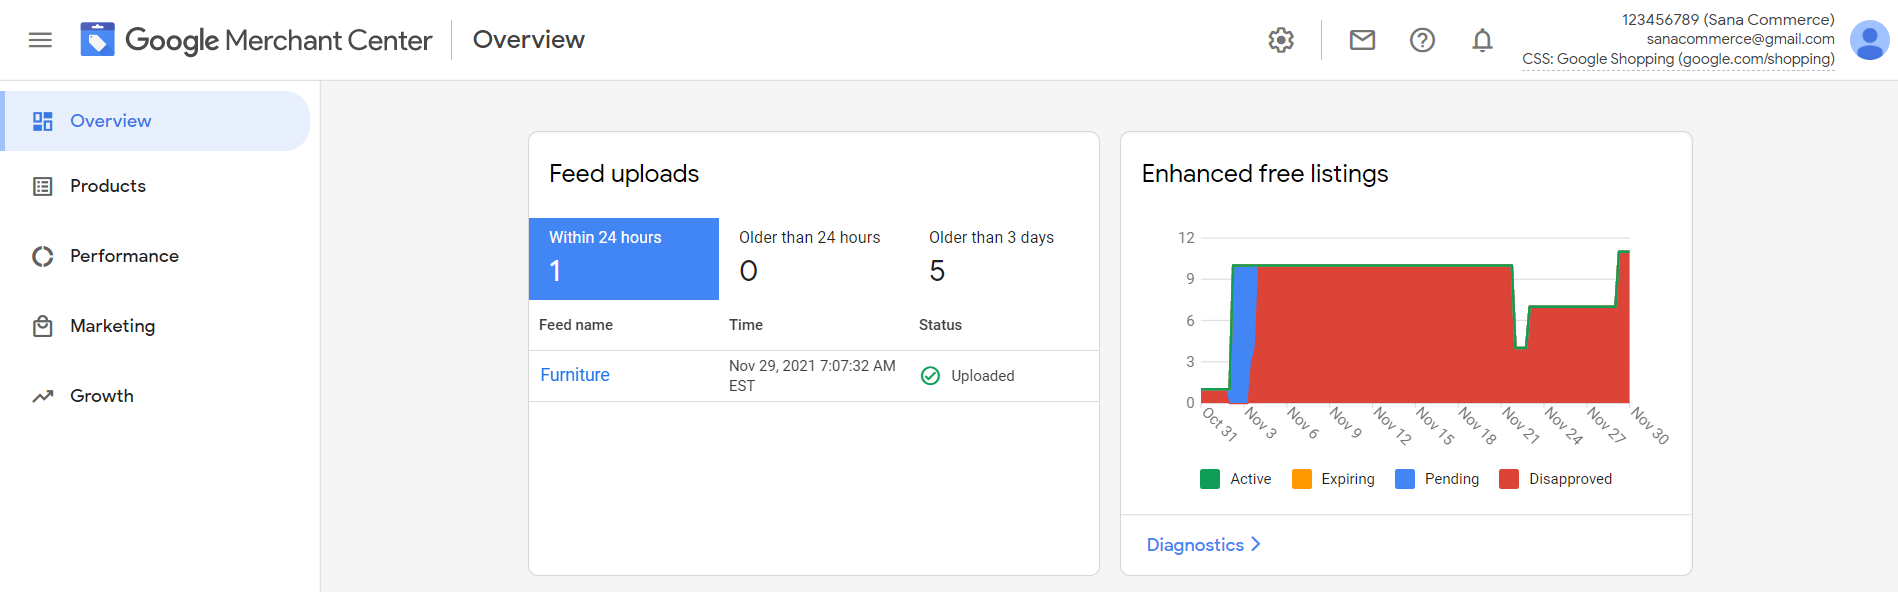Click the Enhanced free listings card title
Image resolution: width=1898 pixels, height=592 pixels.
point(1265,174)
